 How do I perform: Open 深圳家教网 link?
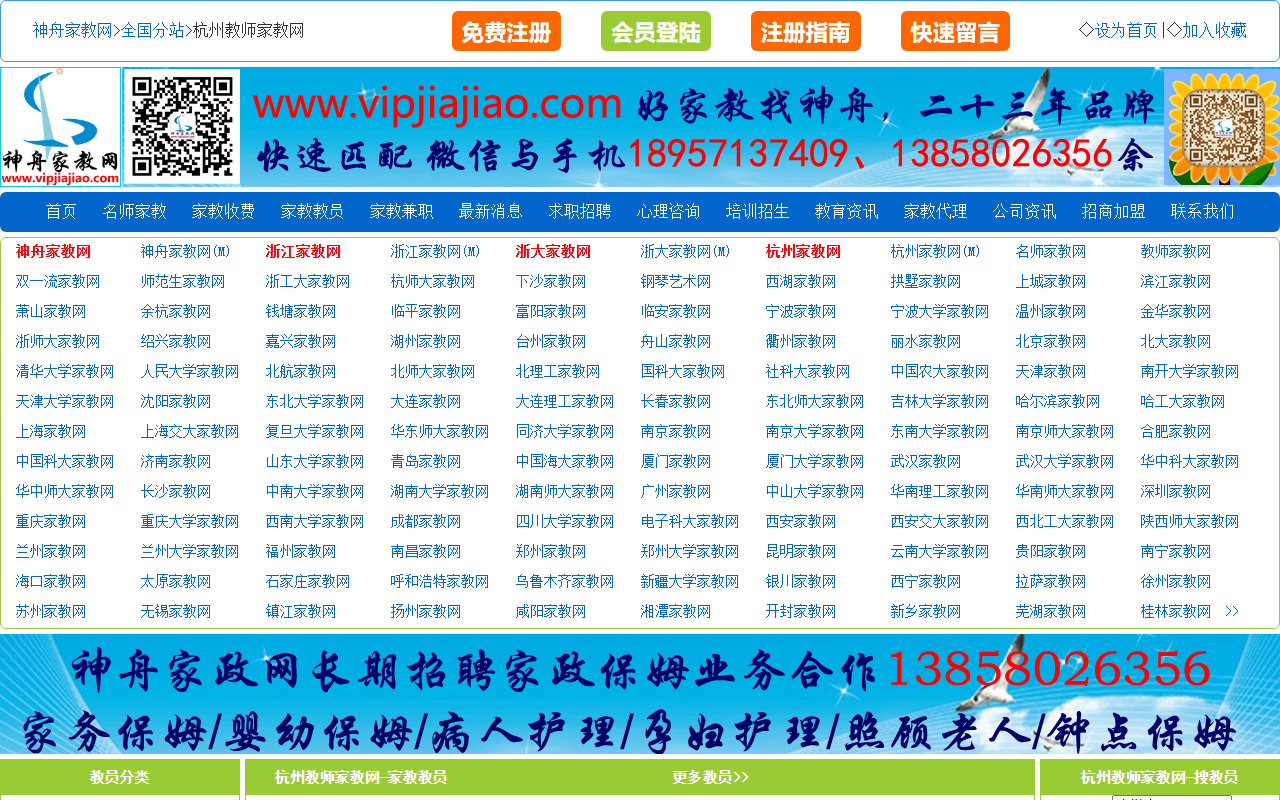point(1176,491)
